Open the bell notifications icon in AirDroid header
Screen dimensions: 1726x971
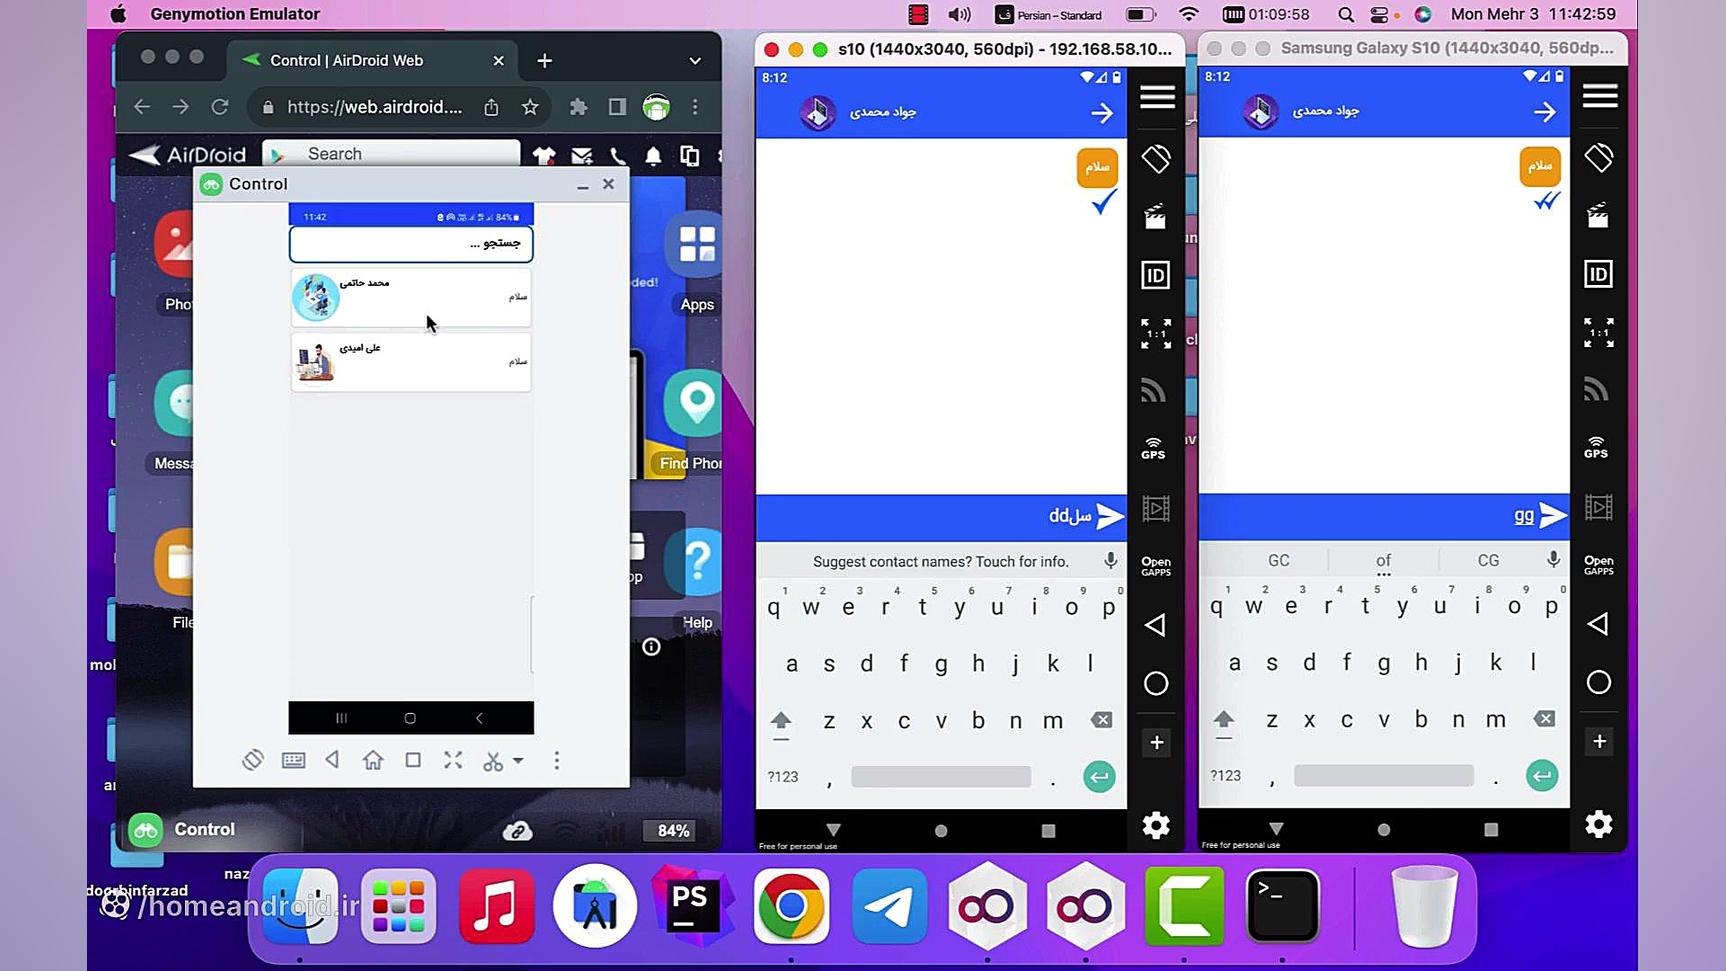tap(653, 155)
